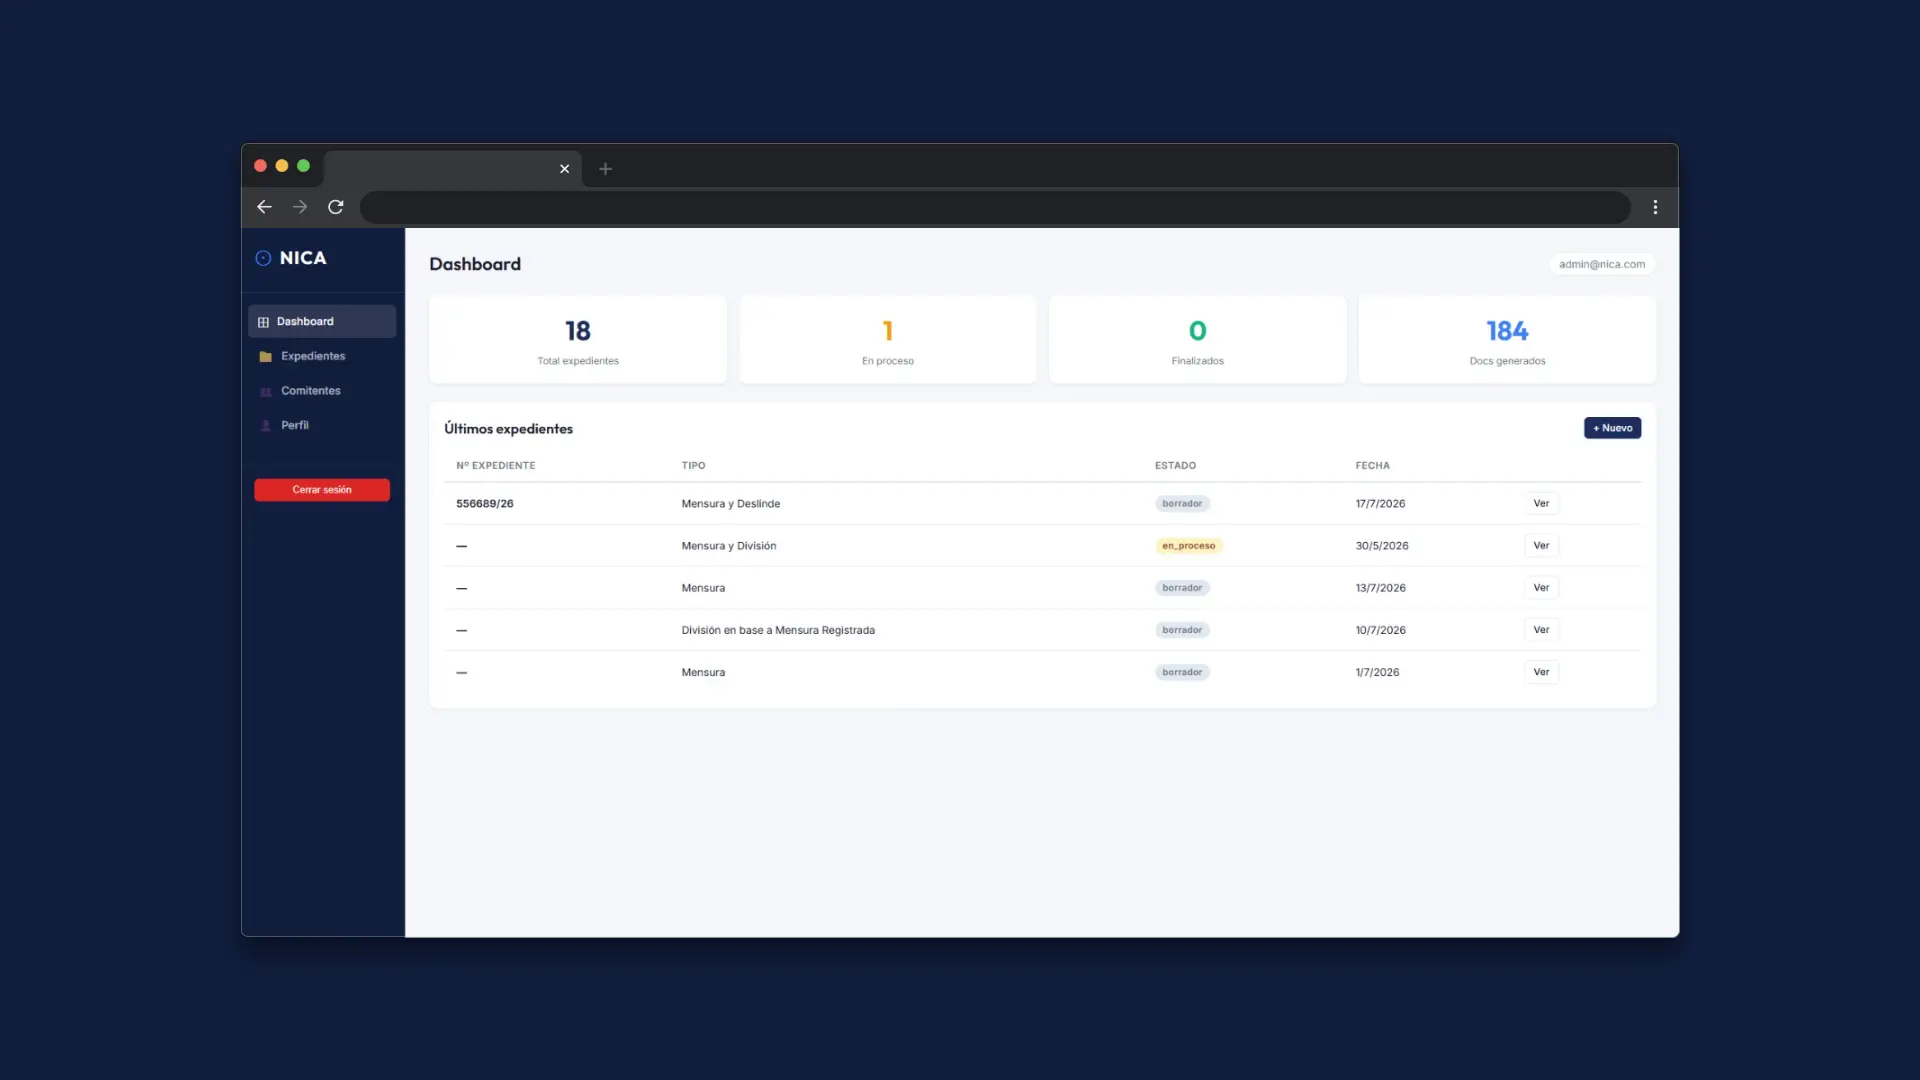Click the Perfil user icon
This screenshot has width=1920, height=1080.
pyautogui.click(x=265, y=426)
